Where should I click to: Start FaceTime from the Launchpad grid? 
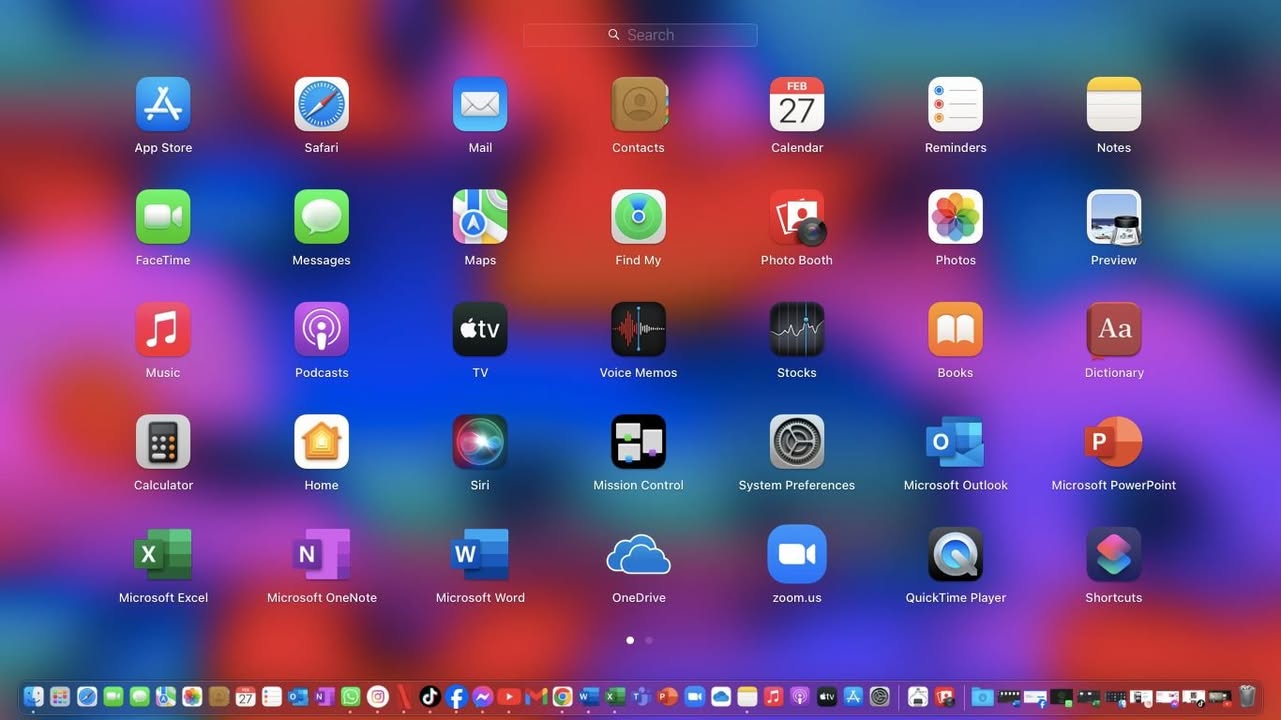coord(163,217)
